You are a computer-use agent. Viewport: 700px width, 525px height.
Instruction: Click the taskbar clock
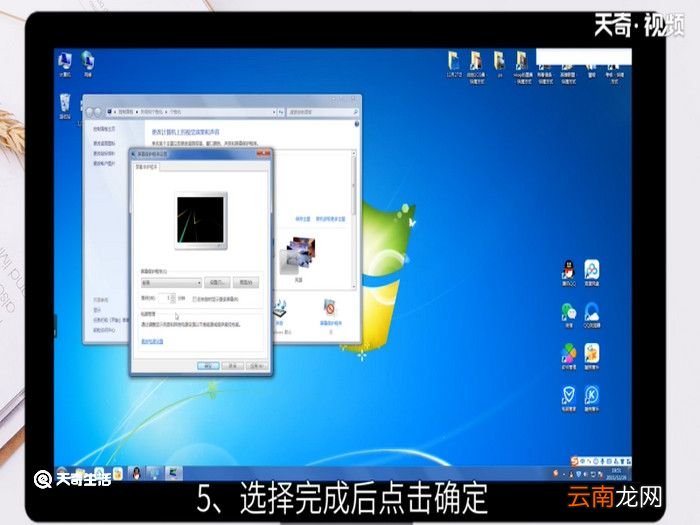(616, 473)
